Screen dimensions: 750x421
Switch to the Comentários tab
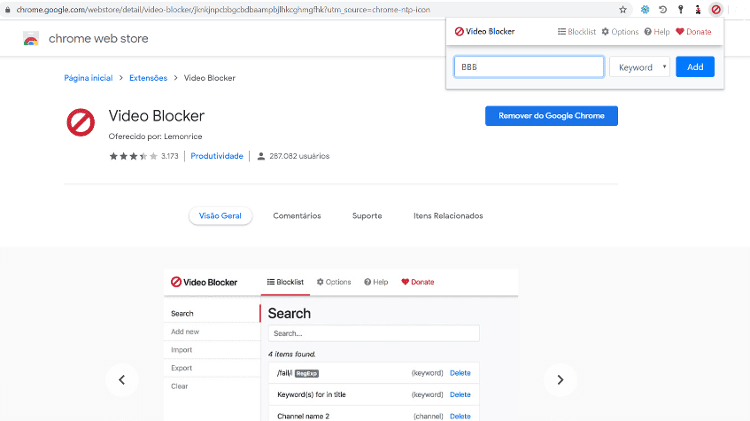click(x=297, y=216)
